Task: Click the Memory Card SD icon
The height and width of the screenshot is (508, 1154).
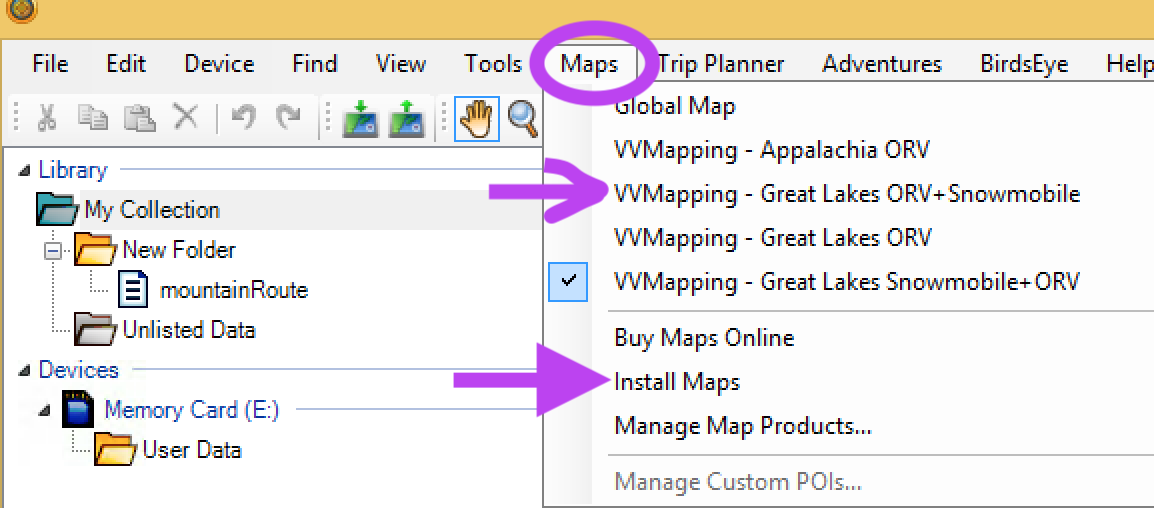Action: [x=77, y=409]
